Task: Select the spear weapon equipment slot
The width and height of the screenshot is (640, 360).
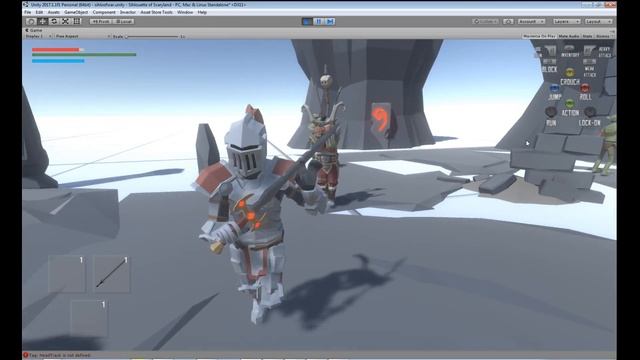Action: click(x=111, y=274)
